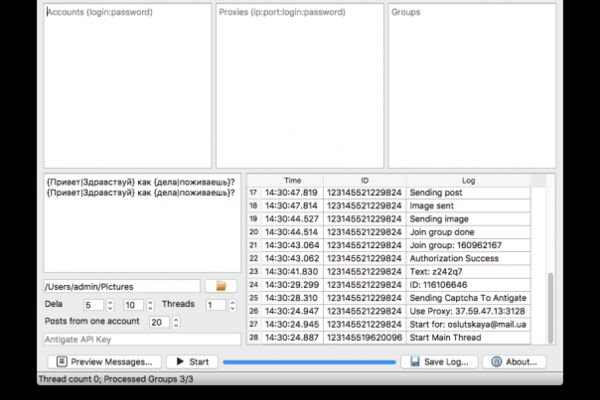Open the About dialog
The image size is (600, 400).
pyautogui.click(x=514, y=362)
